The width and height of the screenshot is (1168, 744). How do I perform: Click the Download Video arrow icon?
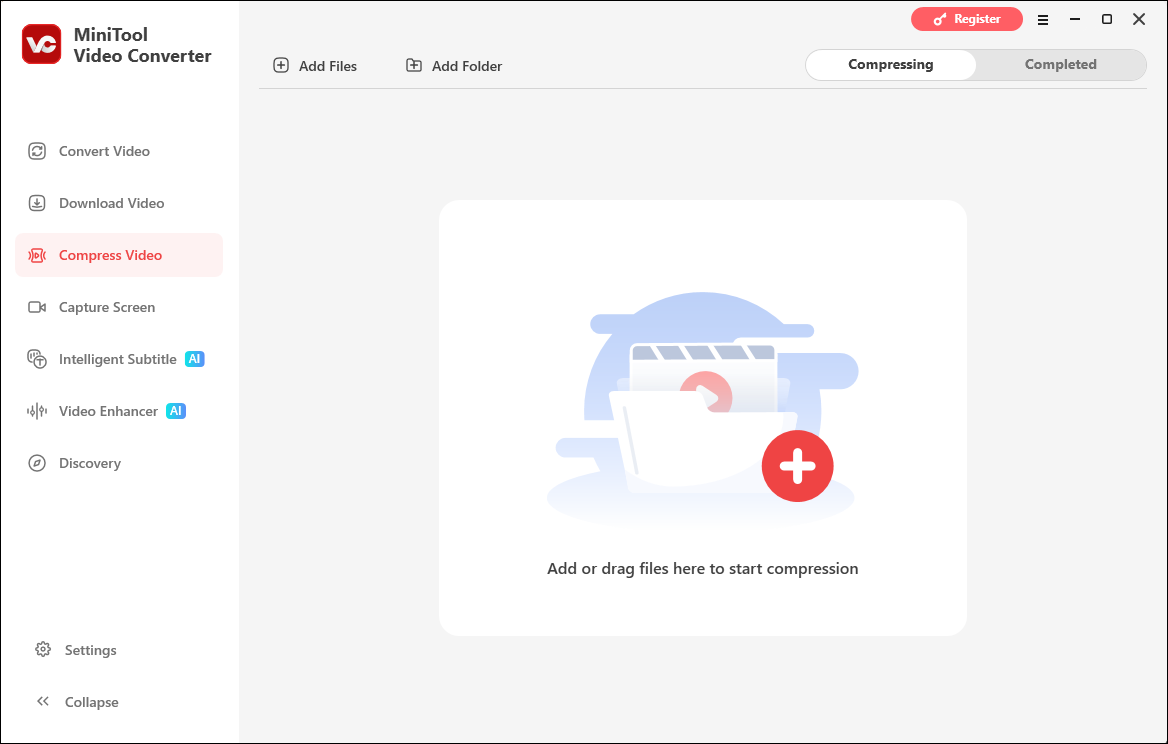point(36,203)
